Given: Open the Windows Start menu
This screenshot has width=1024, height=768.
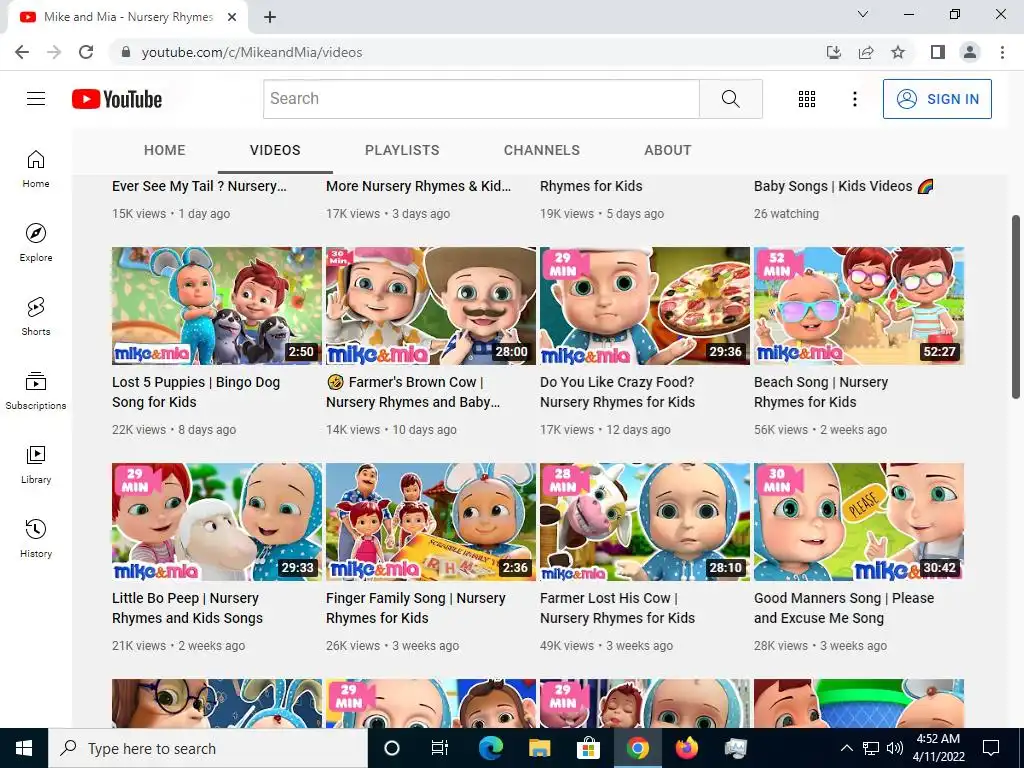Looking at the screenshot, I should coord(24,748).
